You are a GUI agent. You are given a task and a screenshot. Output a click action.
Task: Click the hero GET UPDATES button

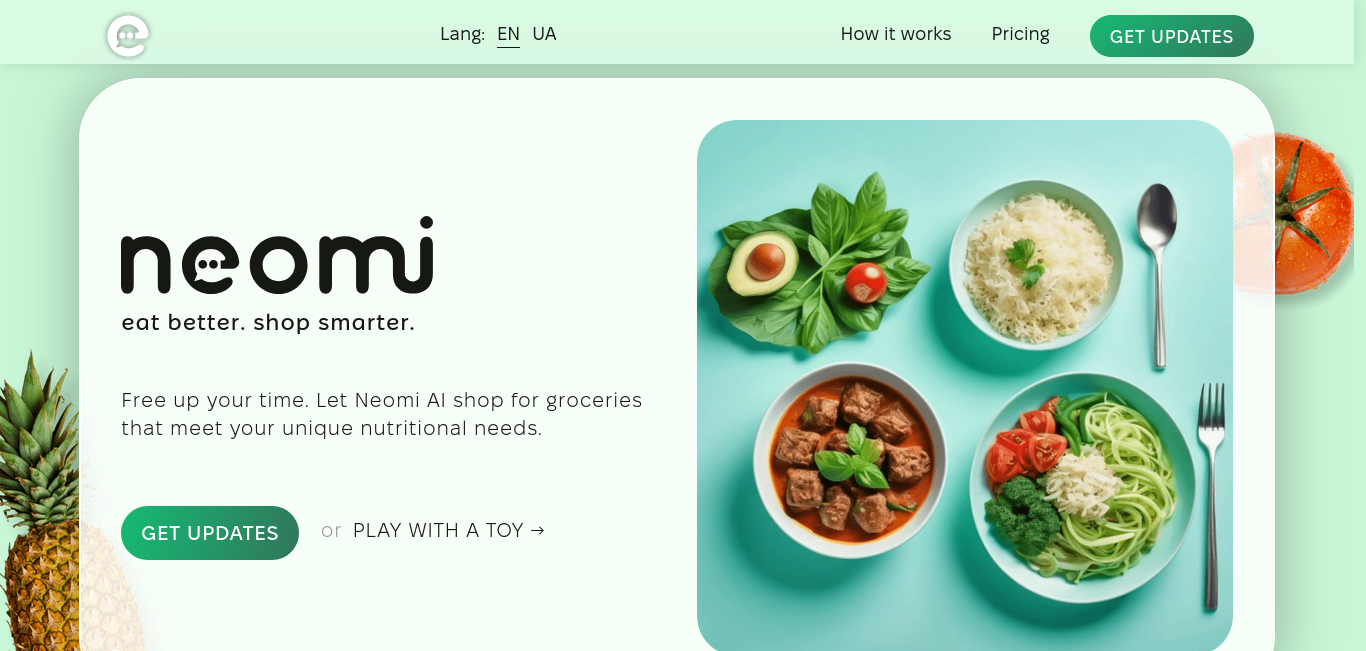pyautogui.click(x=210, y=533)
